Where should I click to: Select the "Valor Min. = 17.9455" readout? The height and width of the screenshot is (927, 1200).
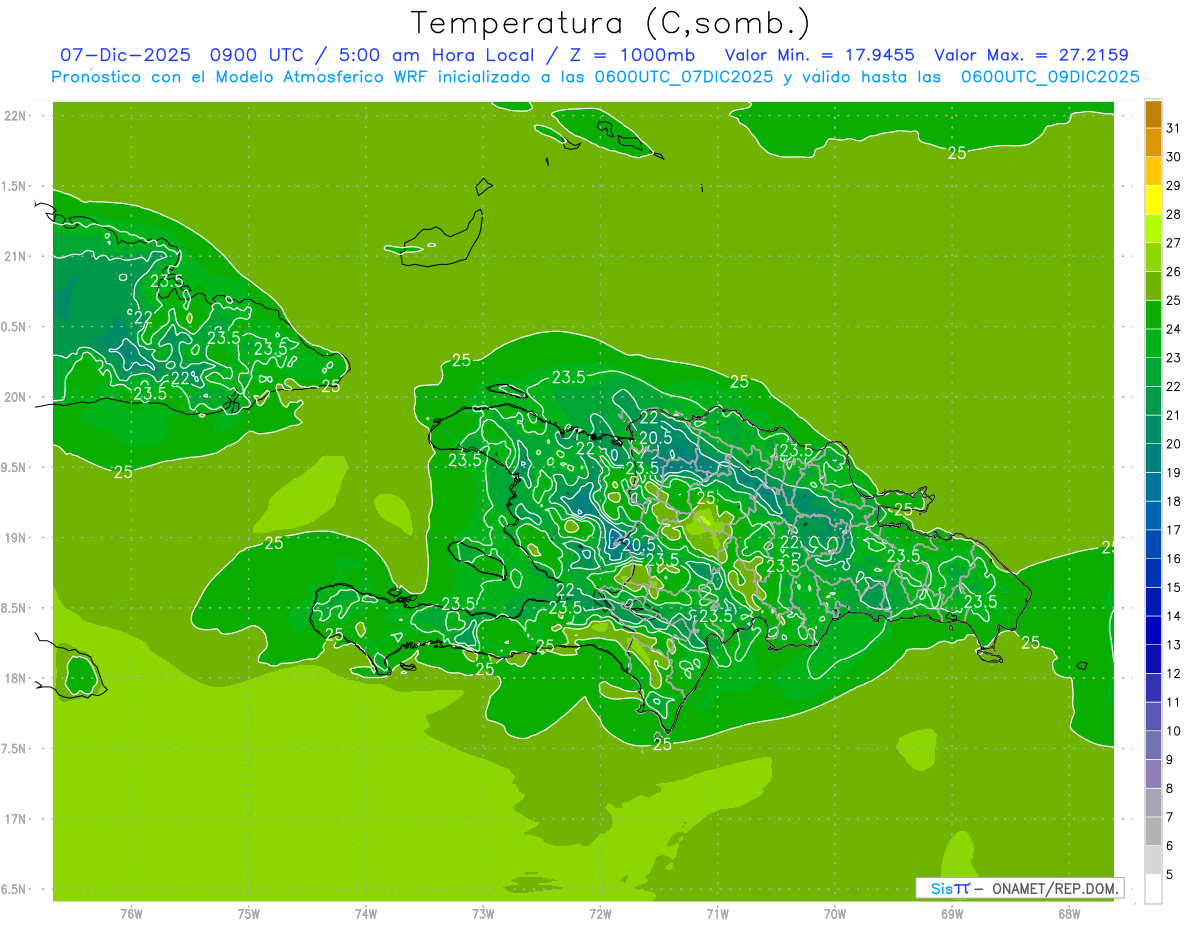[819, 56]
